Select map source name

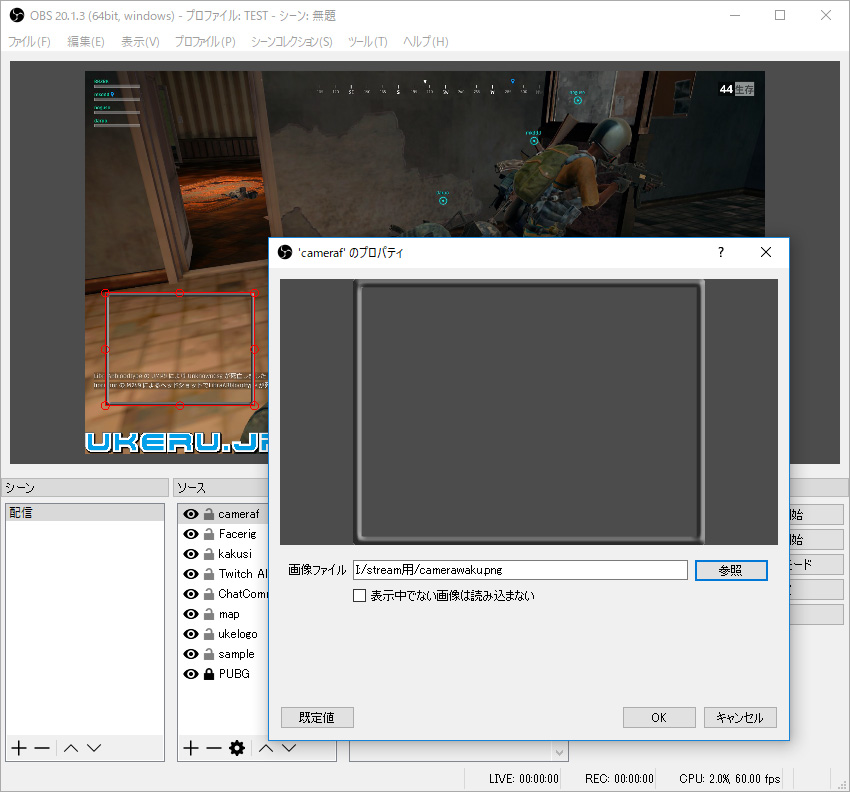tap(229, 614)
